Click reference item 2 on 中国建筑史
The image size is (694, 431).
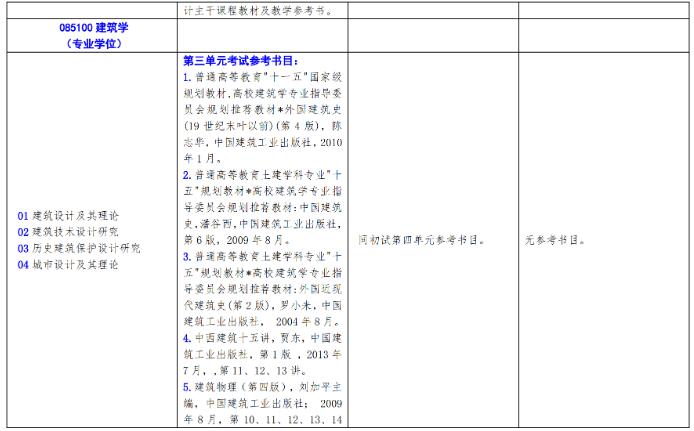click(x=262, y=207)
